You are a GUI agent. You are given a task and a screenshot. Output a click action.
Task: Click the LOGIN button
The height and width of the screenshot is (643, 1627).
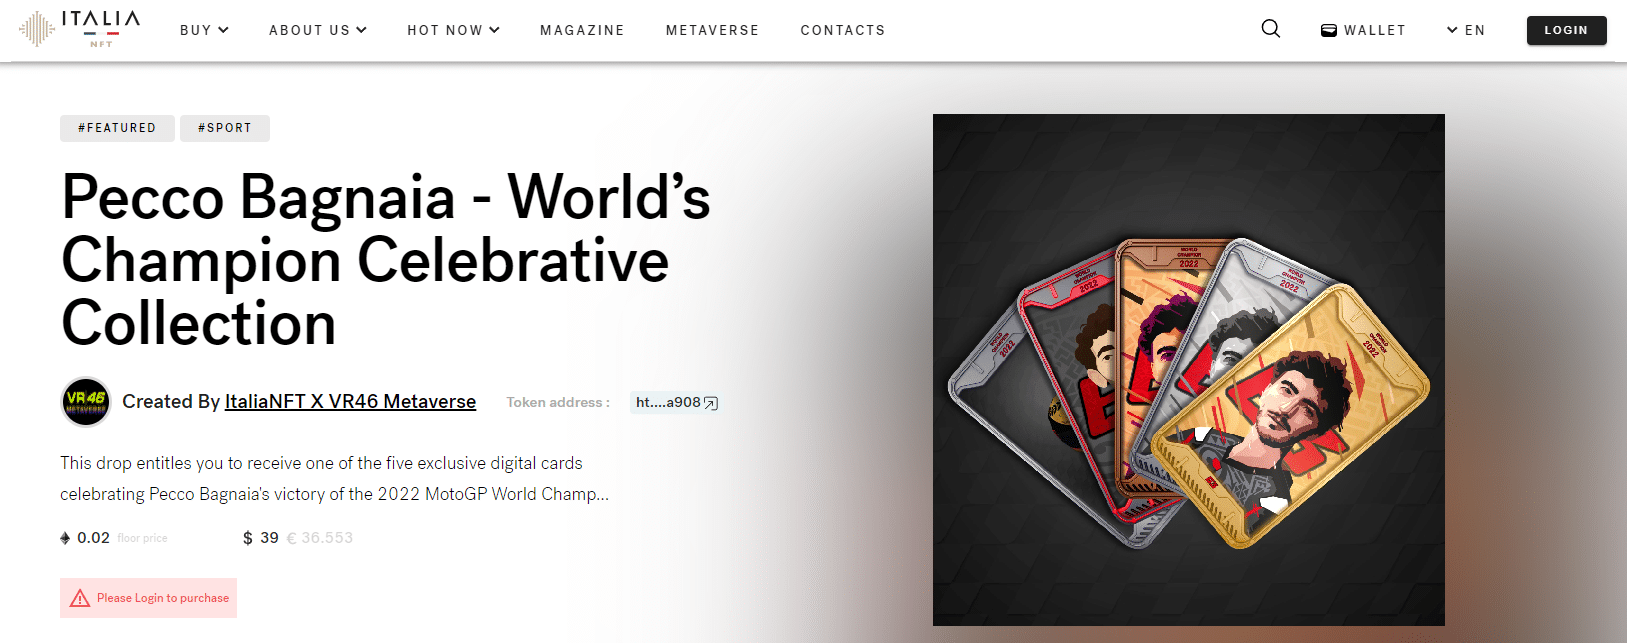tap(1566, 30)
